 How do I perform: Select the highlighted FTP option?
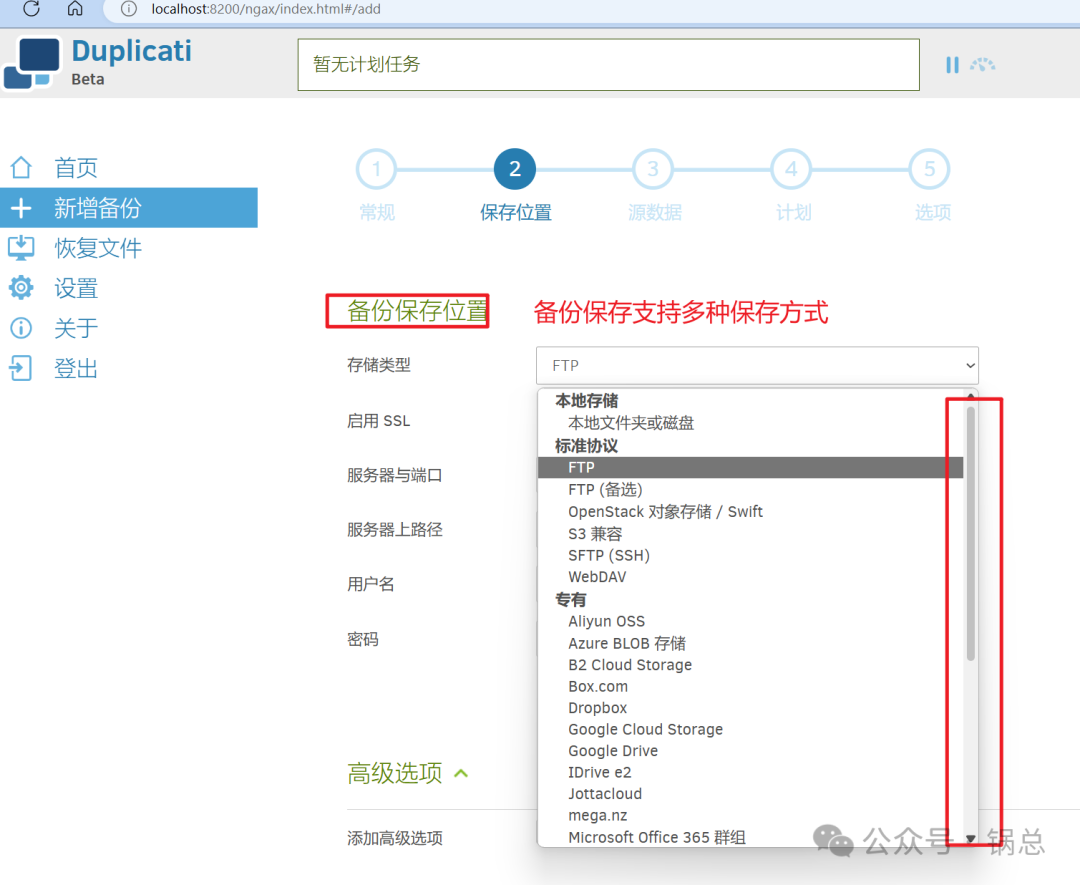750,468
